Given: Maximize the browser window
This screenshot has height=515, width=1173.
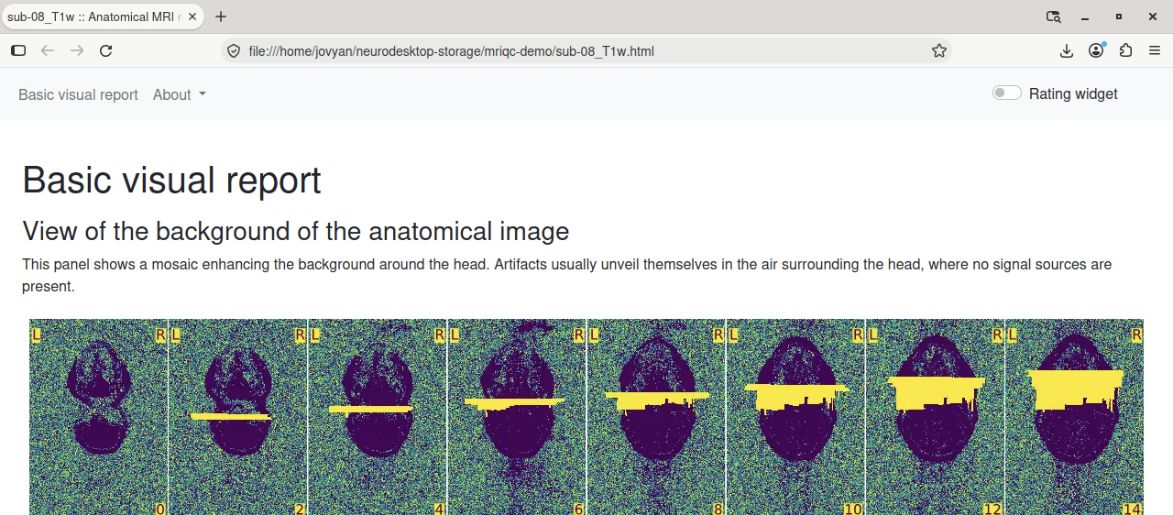Looking at the screenshot, I should coord(1118,16).
